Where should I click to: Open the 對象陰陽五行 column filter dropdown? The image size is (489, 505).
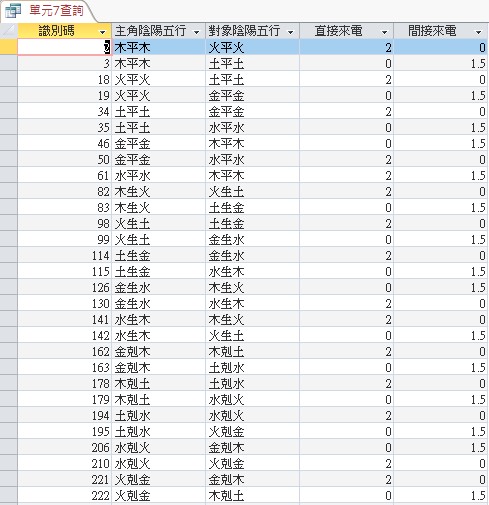(291, 32)
